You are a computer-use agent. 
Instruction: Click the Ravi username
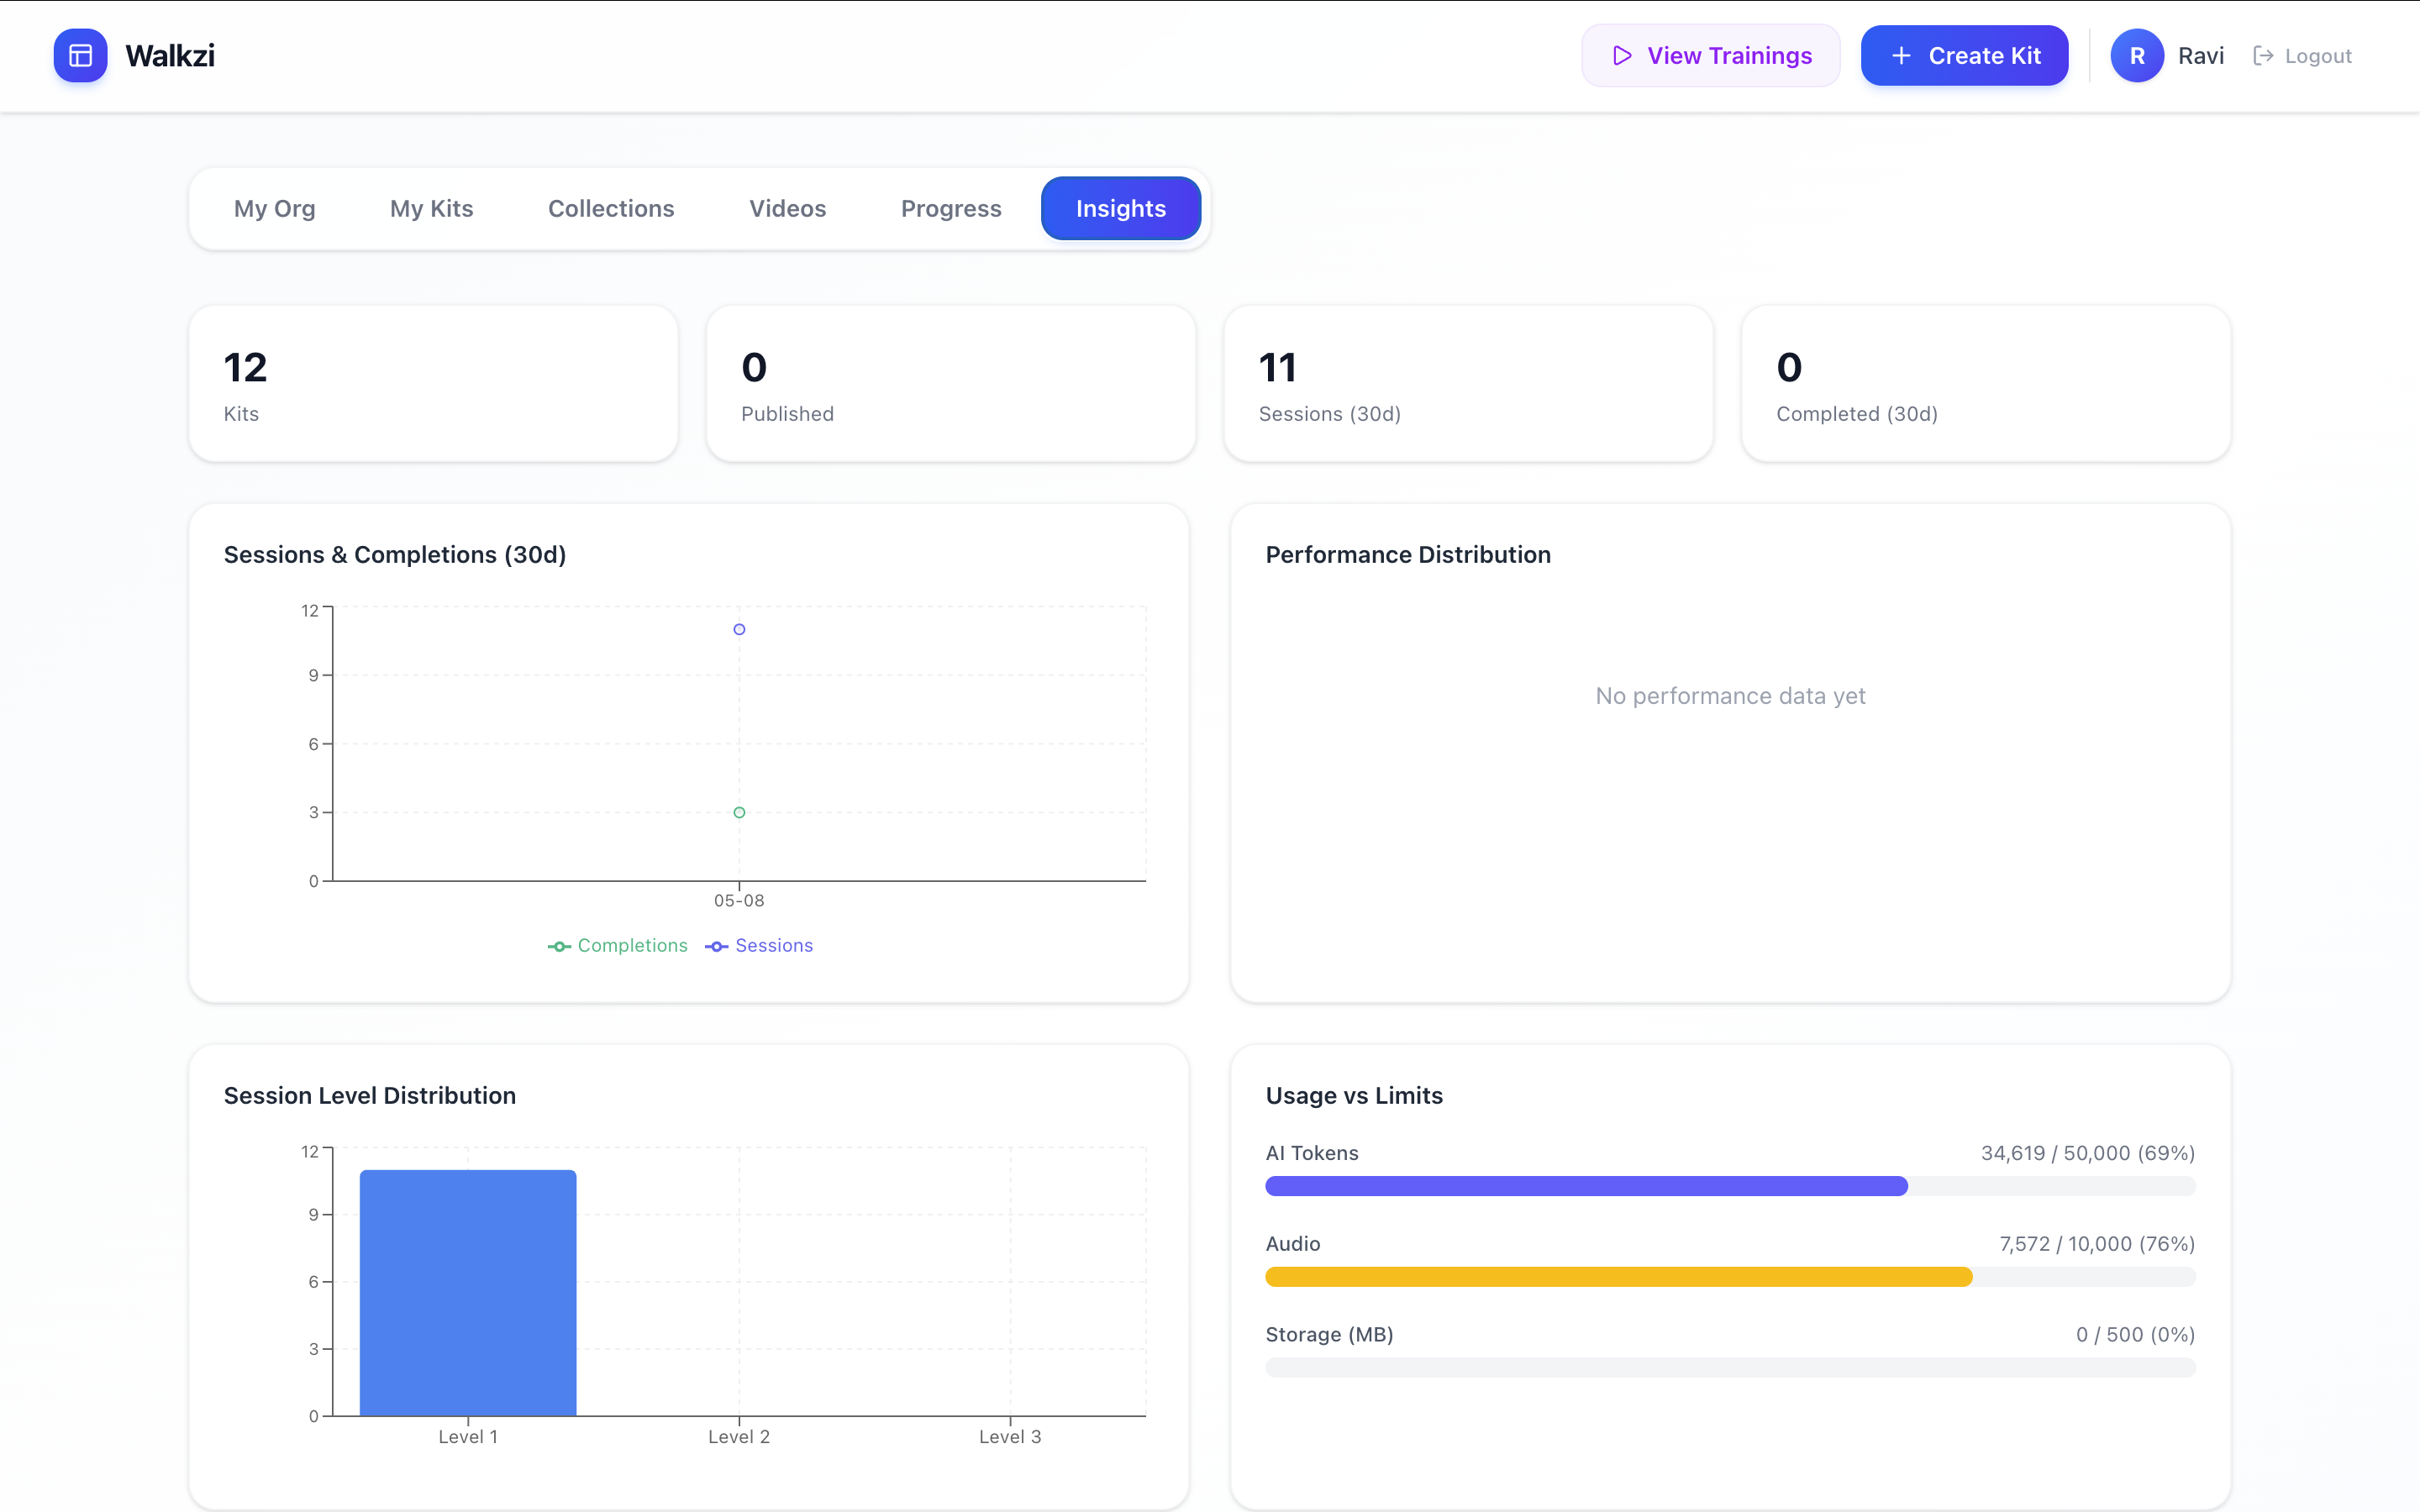pos(2201,56)
